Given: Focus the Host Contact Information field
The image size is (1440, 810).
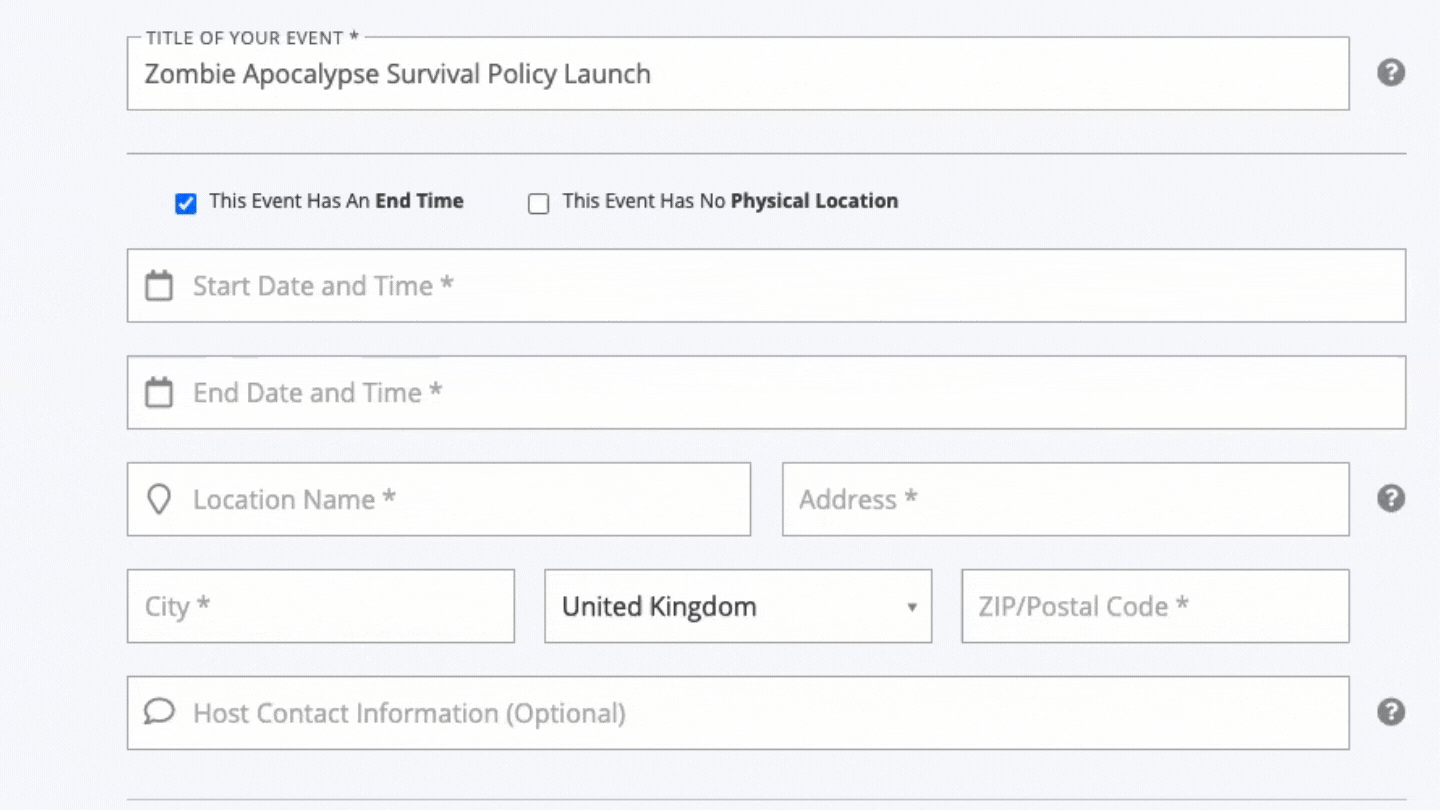Looking at the screenshot, I should click(738, 713).
